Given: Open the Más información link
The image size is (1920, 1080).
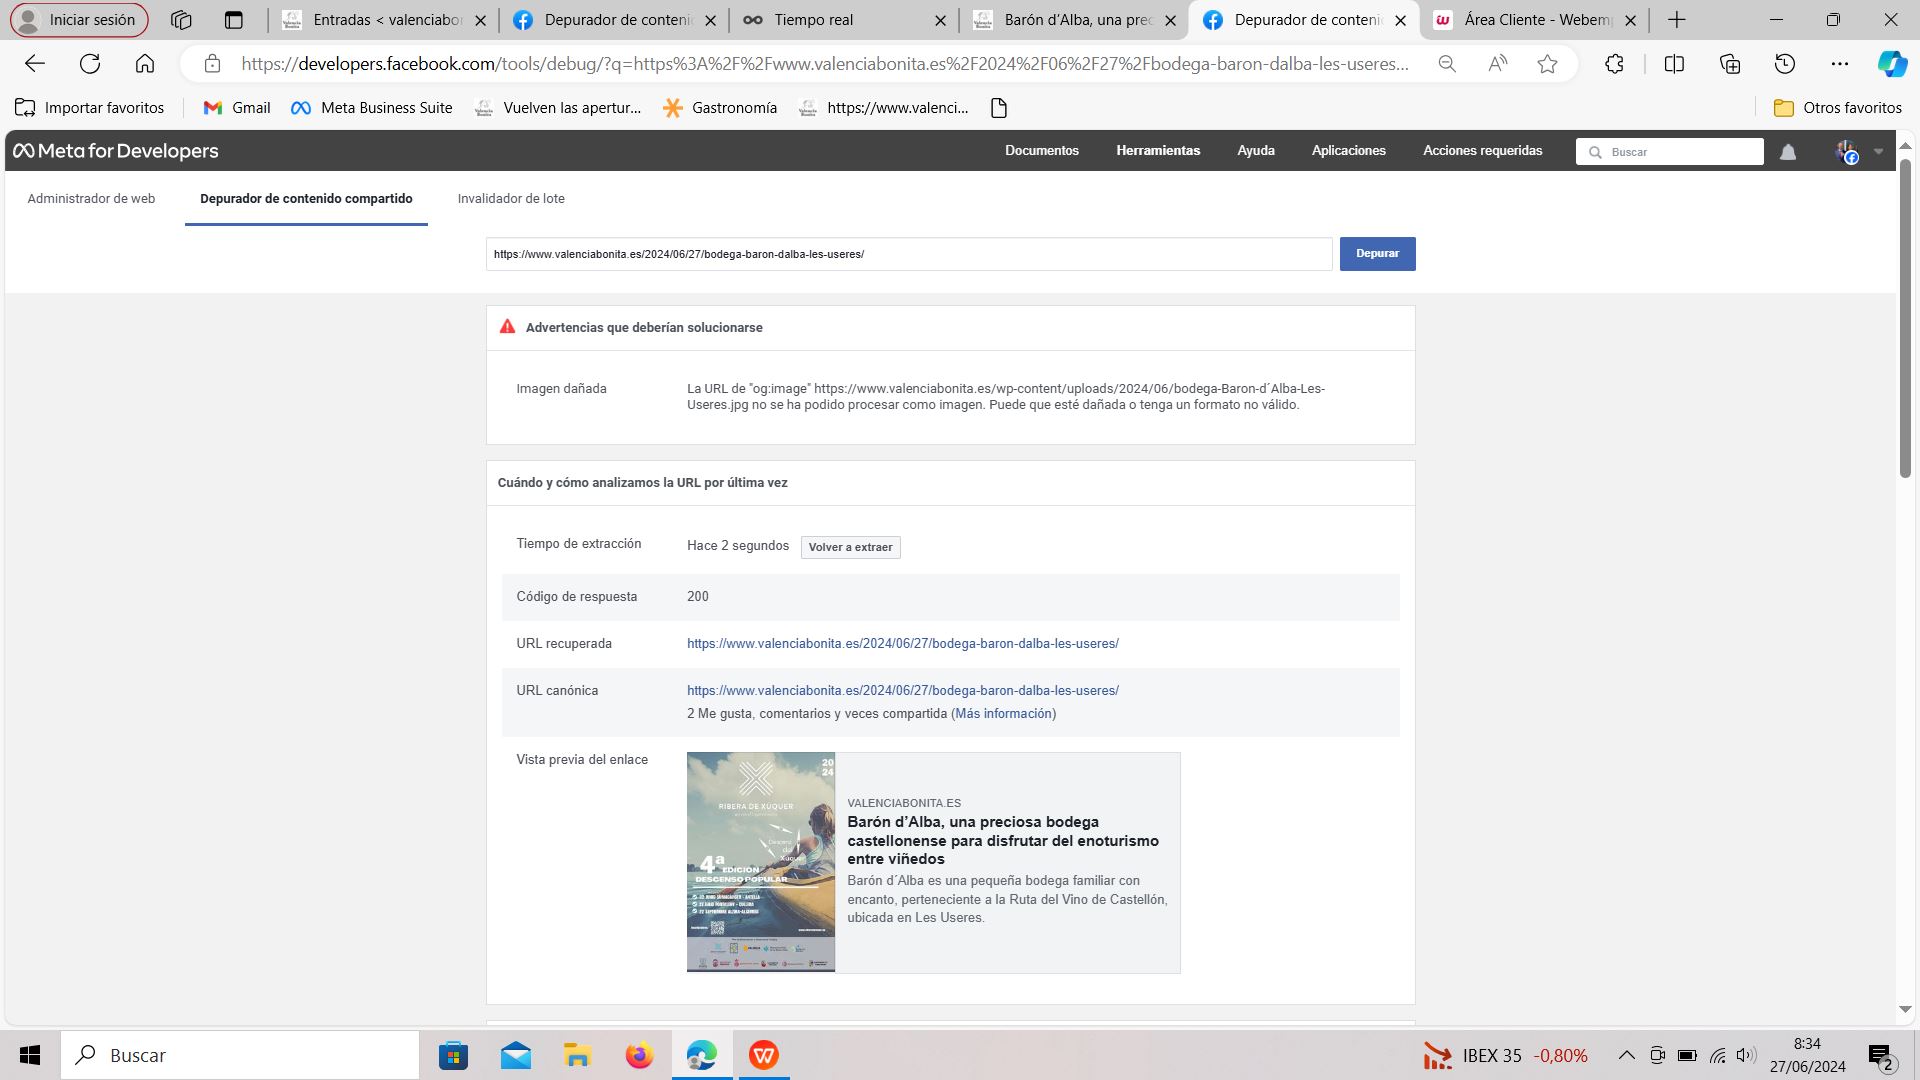Looking at the screenshot, I should (1003, 714).
